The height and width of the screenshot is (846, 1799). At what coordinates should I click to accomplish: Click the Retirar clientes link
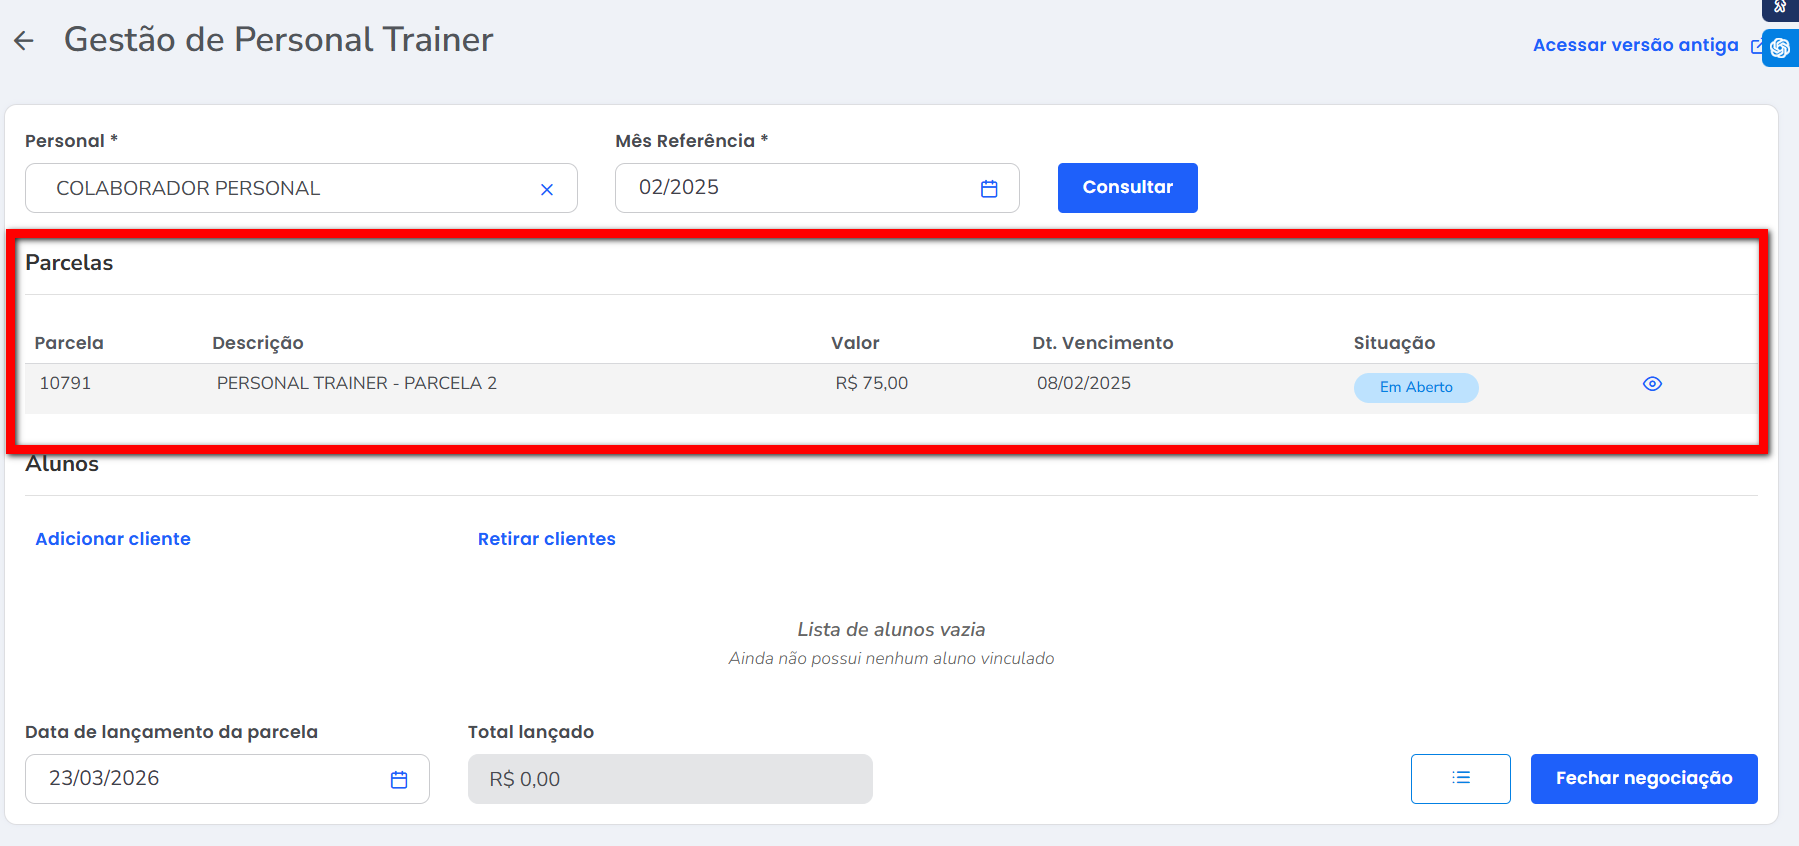[546, 539]
